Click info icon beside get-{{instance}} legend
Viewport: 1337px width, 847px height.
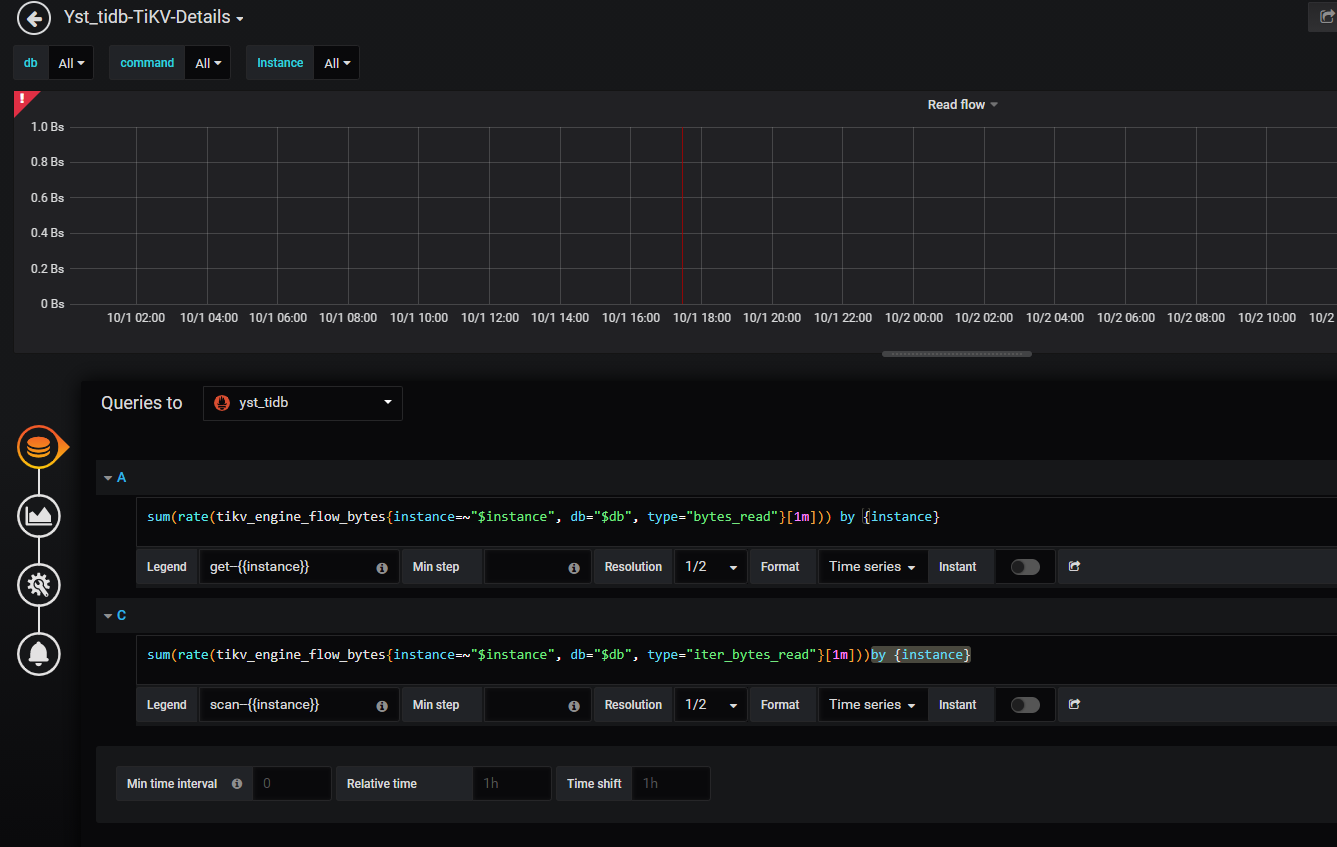[382, 567]
